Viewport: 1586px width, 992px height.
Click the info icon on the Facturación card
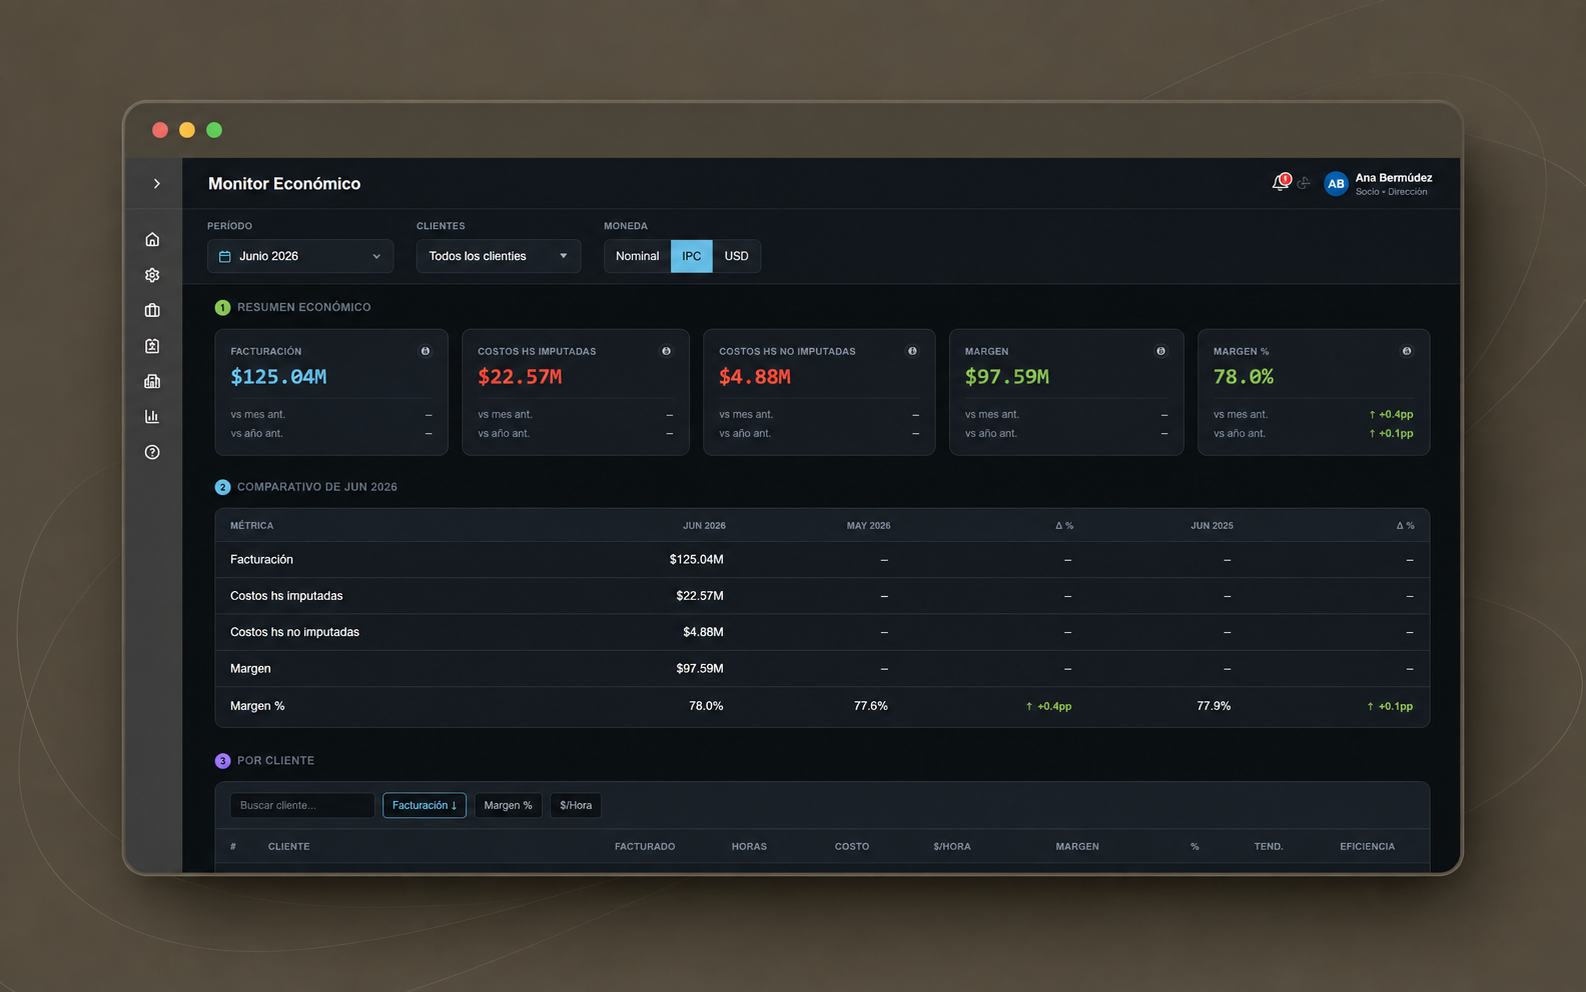pyautogui.click(x=425, y=351)
